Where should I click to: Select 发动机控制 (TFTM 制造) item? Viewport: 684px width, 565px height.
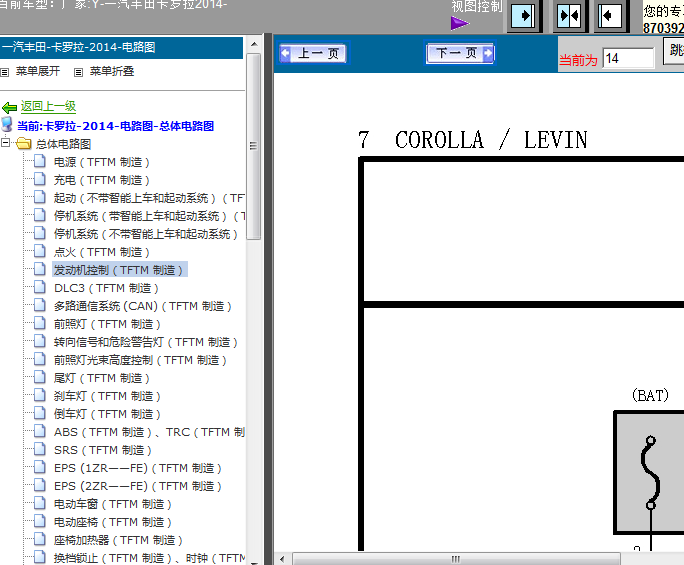click(120, 270)
